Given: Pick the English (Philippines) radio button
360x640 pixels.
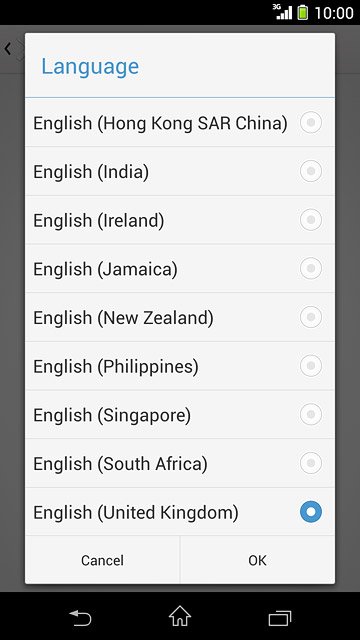Looking at the screenshot, I should [x=311, y=366].
